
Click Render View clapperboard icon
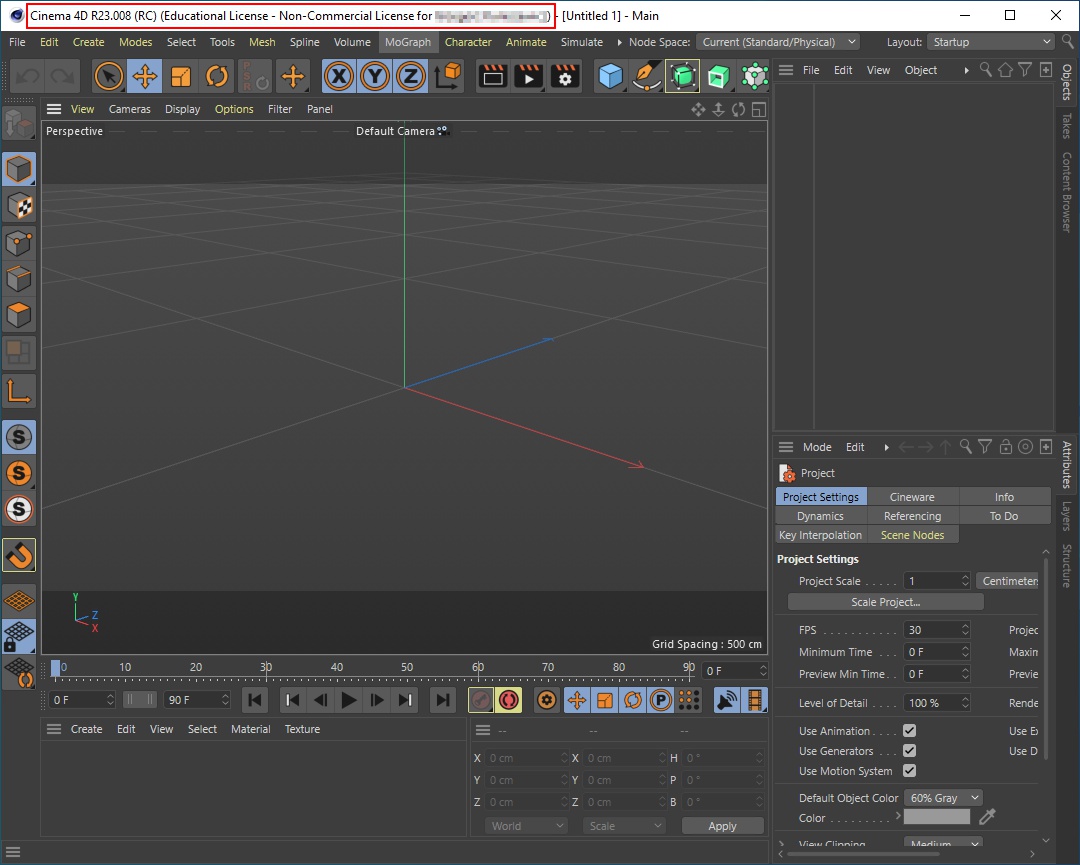tap(492, 76)
